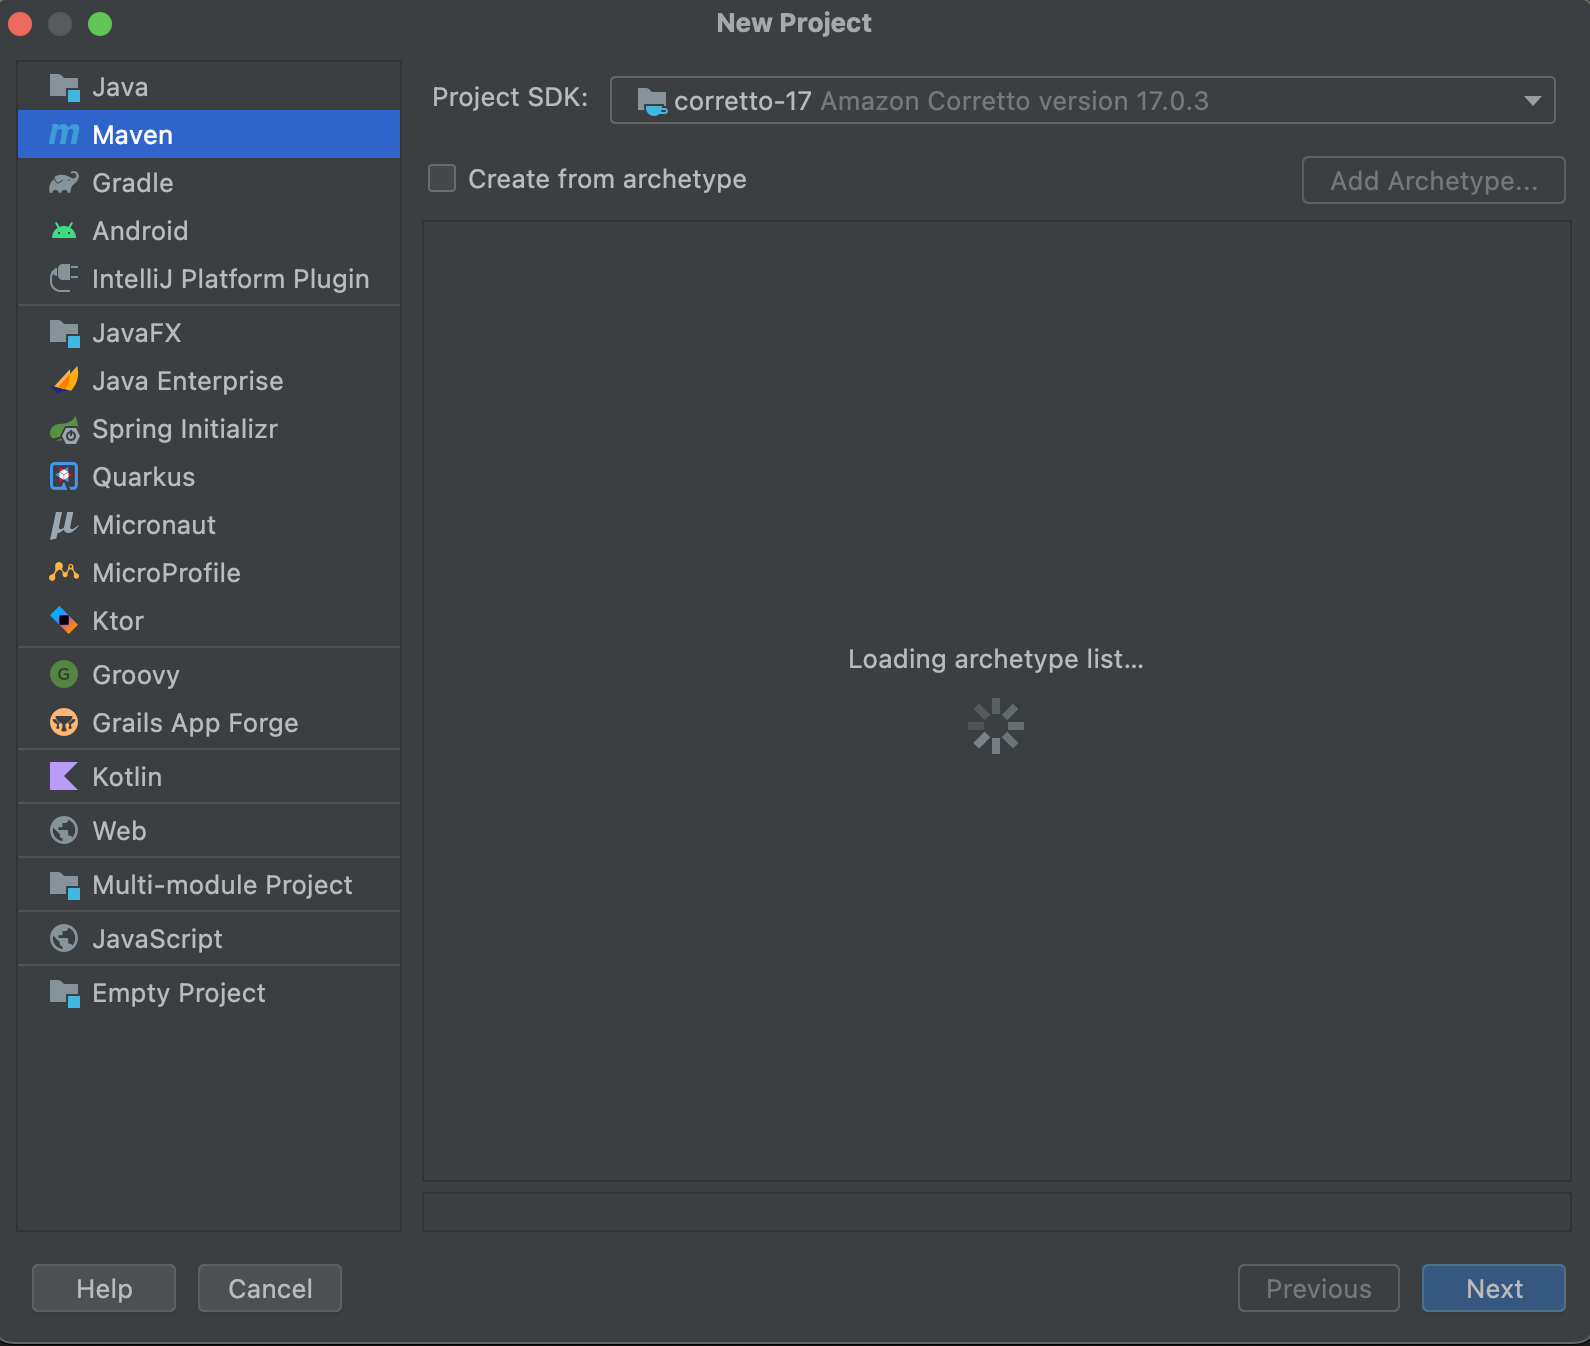Choose Kotlin label in the project list
The height and width of the screenshot is (1346, 1590).
[x=127, y=777]
